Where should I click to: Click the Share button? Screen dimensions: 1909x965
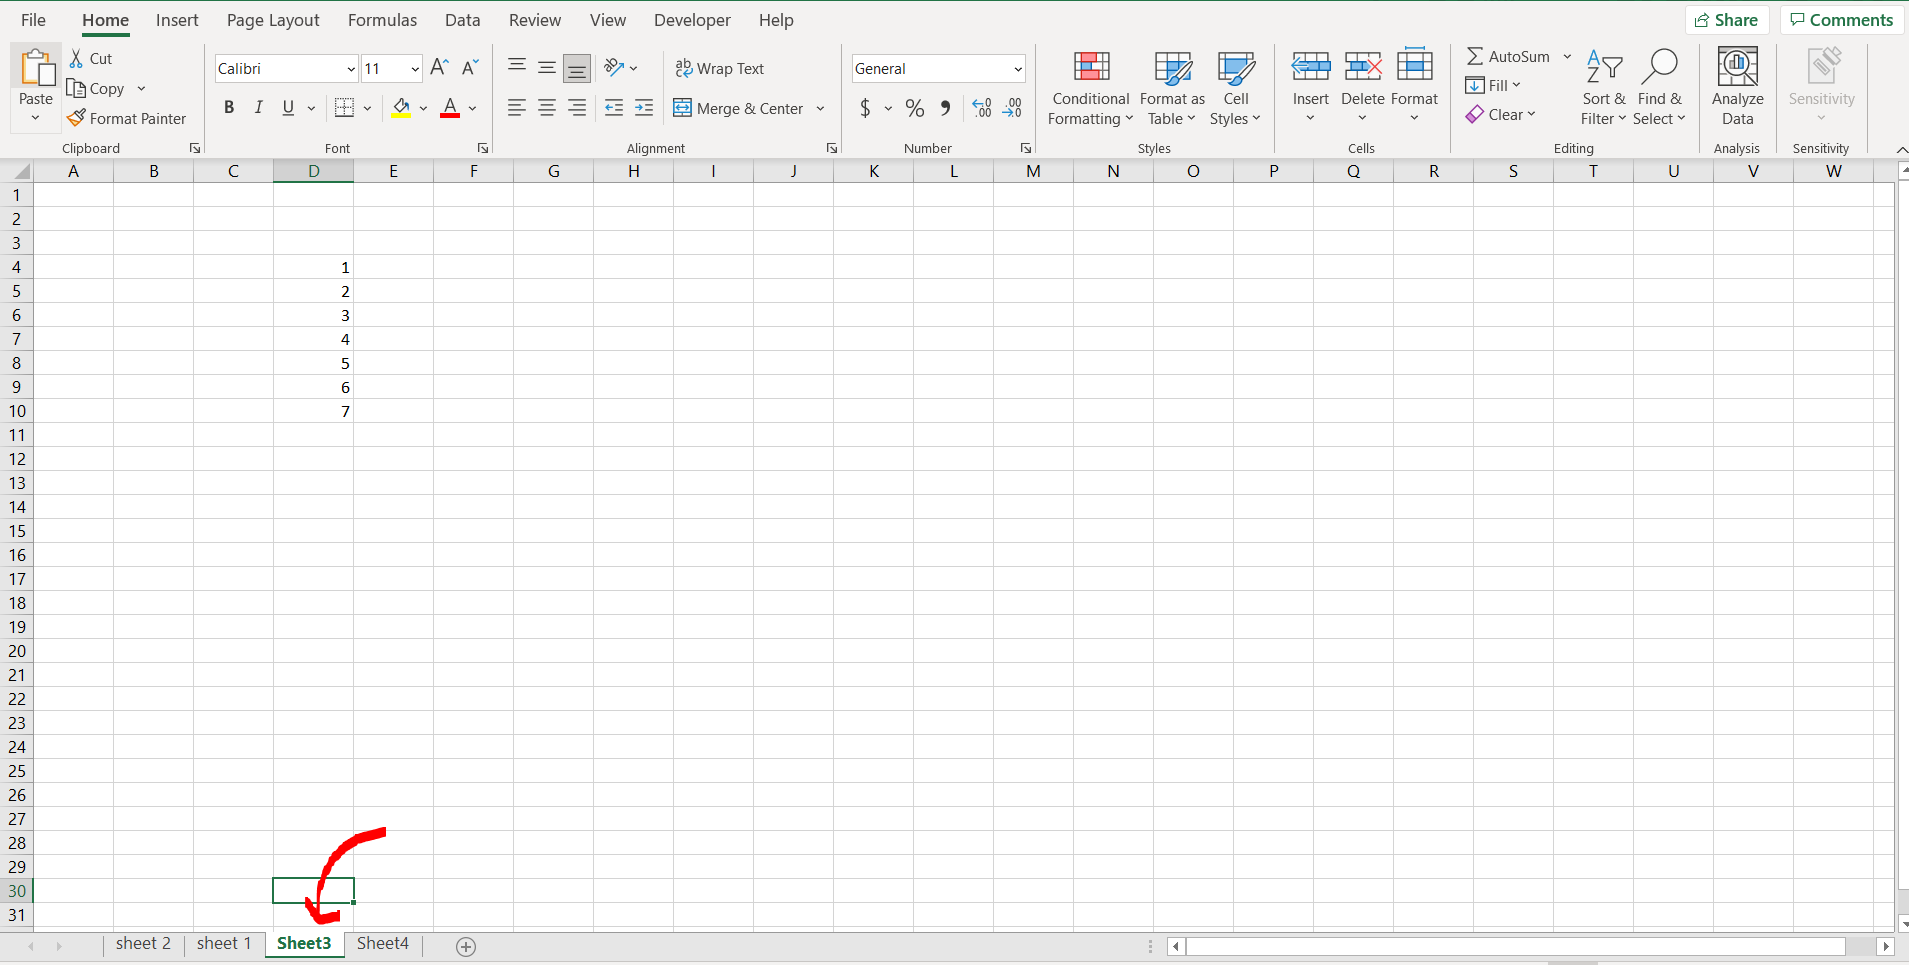point(1726,20)
